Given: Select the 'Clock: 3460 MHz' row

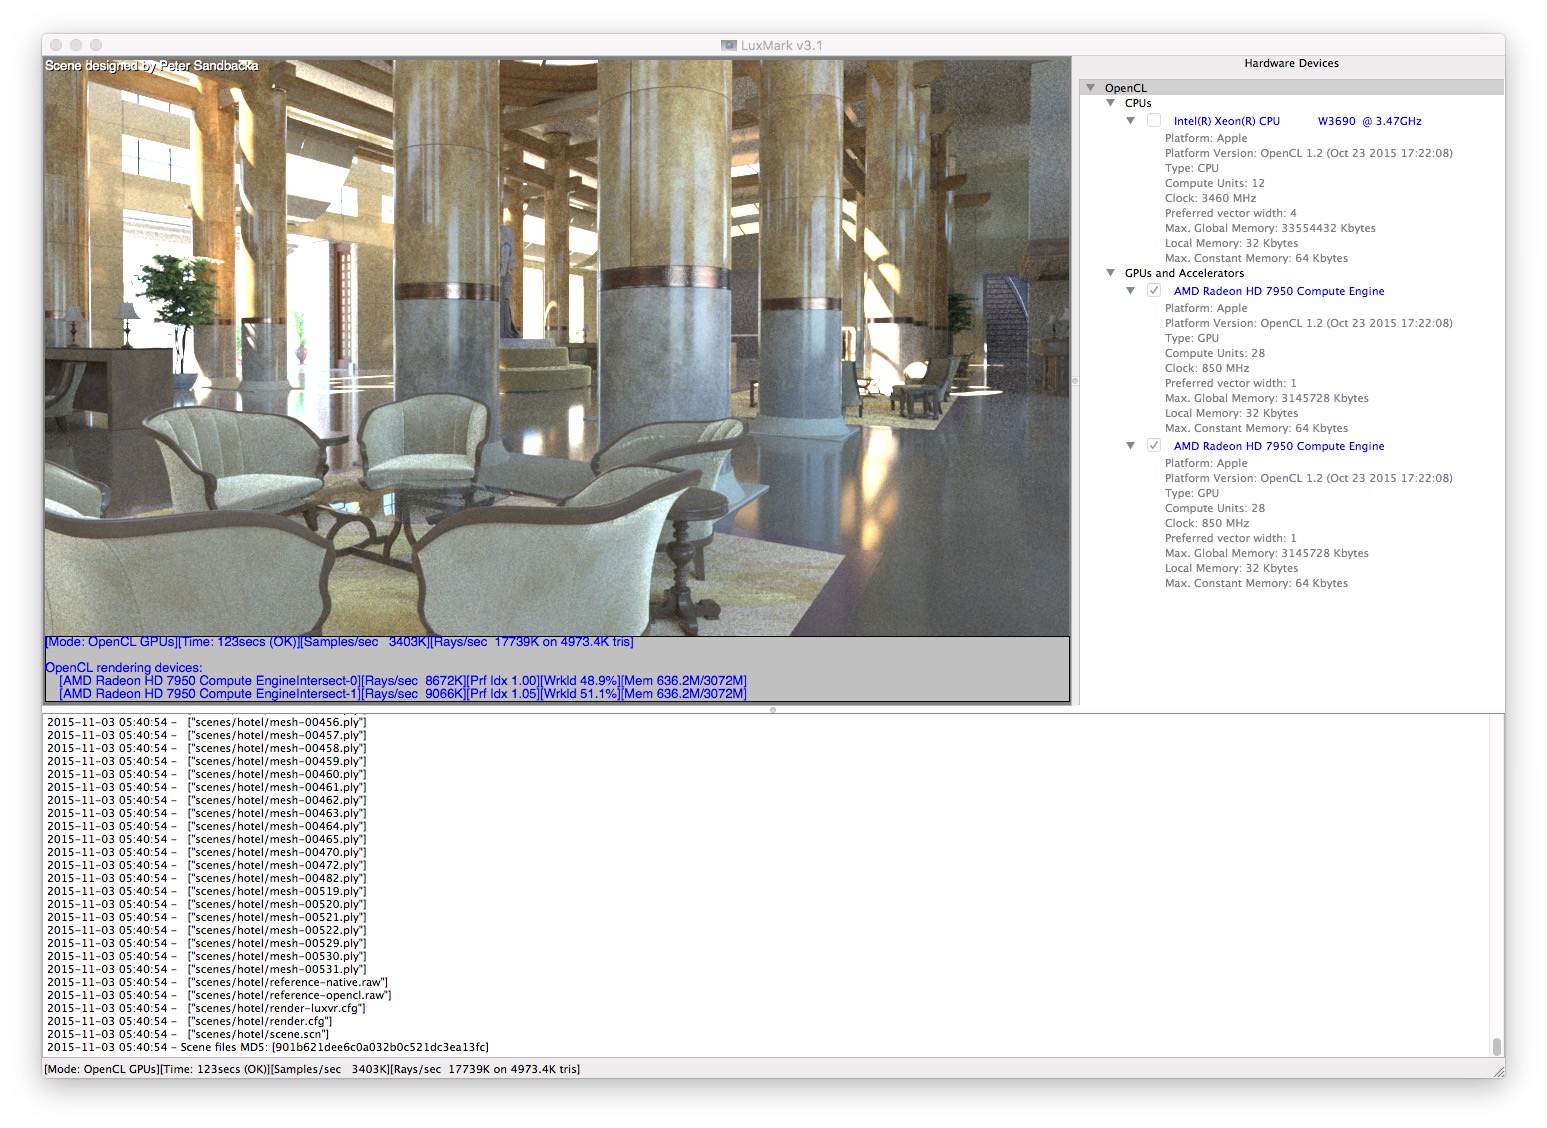Looking at the screenshot, I should tap(1210, 198).
